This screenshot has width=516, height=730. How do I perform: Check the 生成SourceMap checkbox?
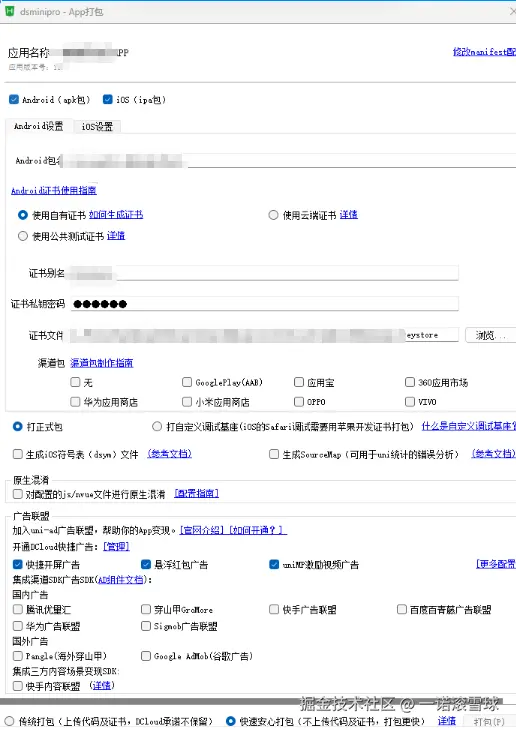coord(274,454)
